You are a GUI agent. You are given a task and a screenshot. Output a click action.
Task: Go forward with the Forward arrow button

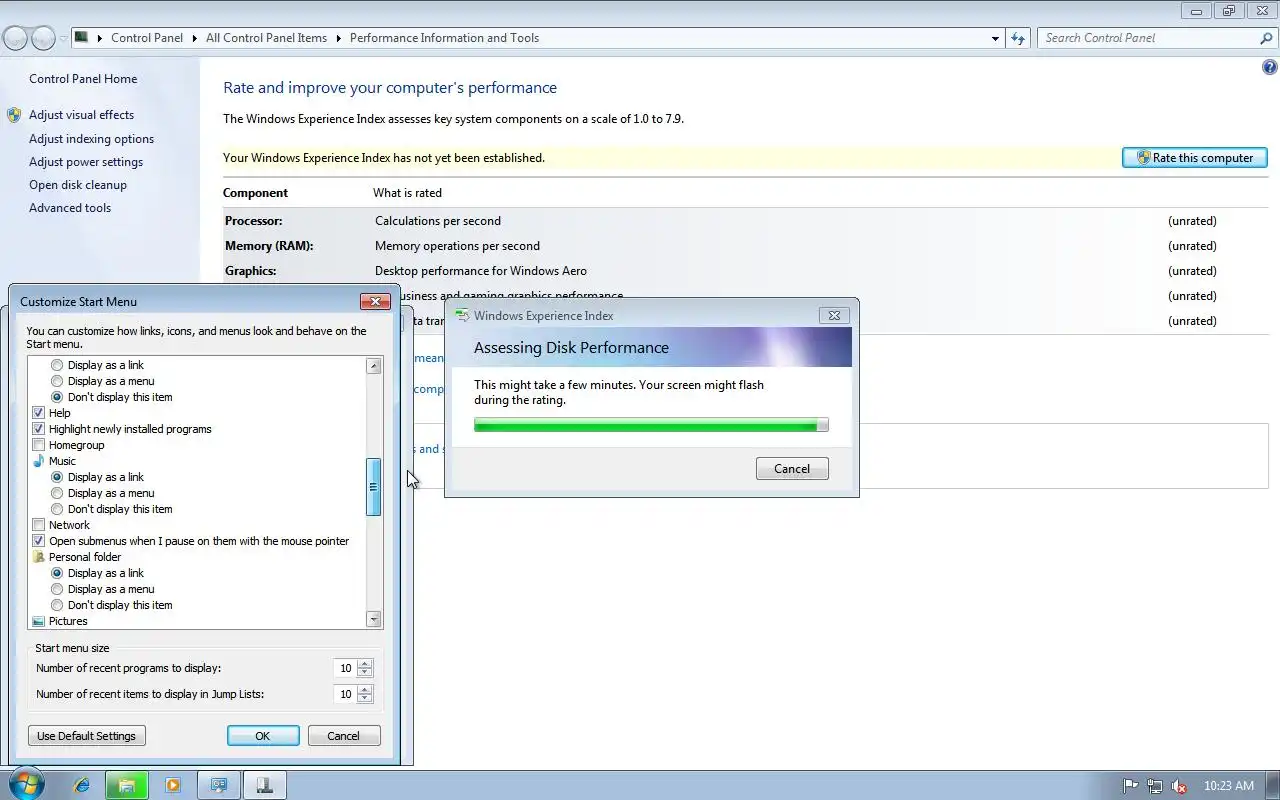tap(43, 39)
